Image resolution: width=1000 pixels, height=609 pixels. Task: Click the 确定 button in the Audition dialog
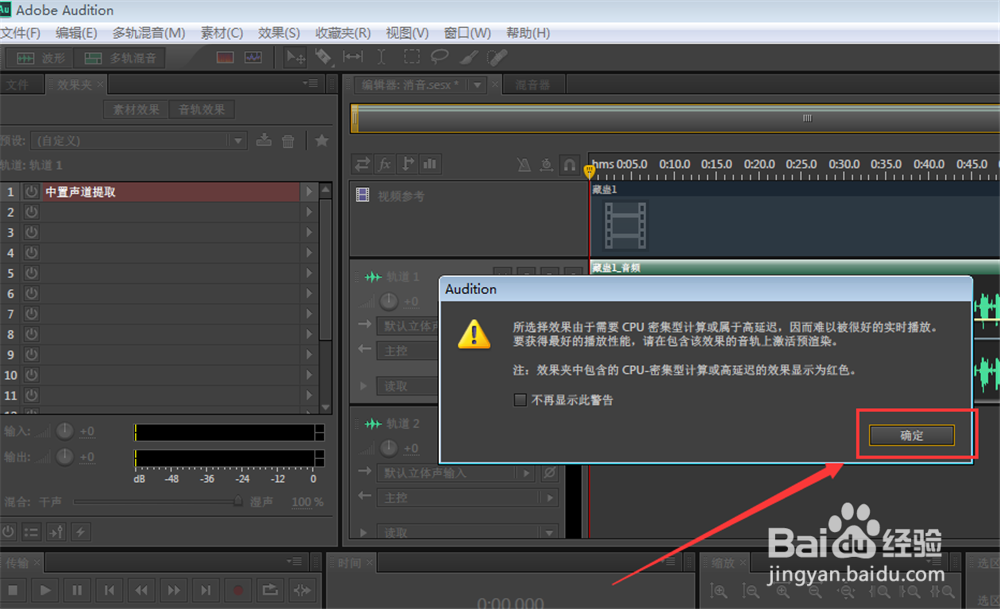point(911,436)
